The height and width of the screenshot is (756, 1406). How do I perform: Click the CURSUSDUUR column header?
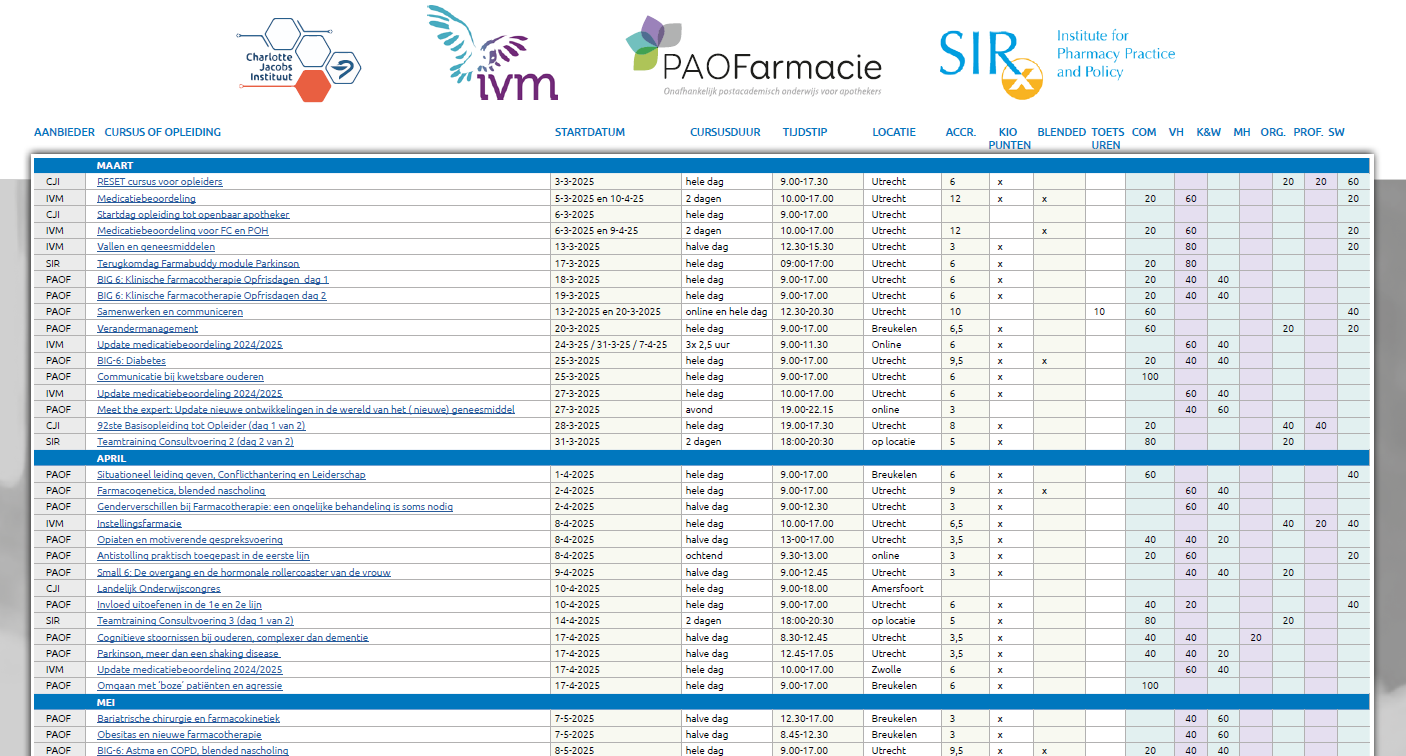(x=725, y=132)
